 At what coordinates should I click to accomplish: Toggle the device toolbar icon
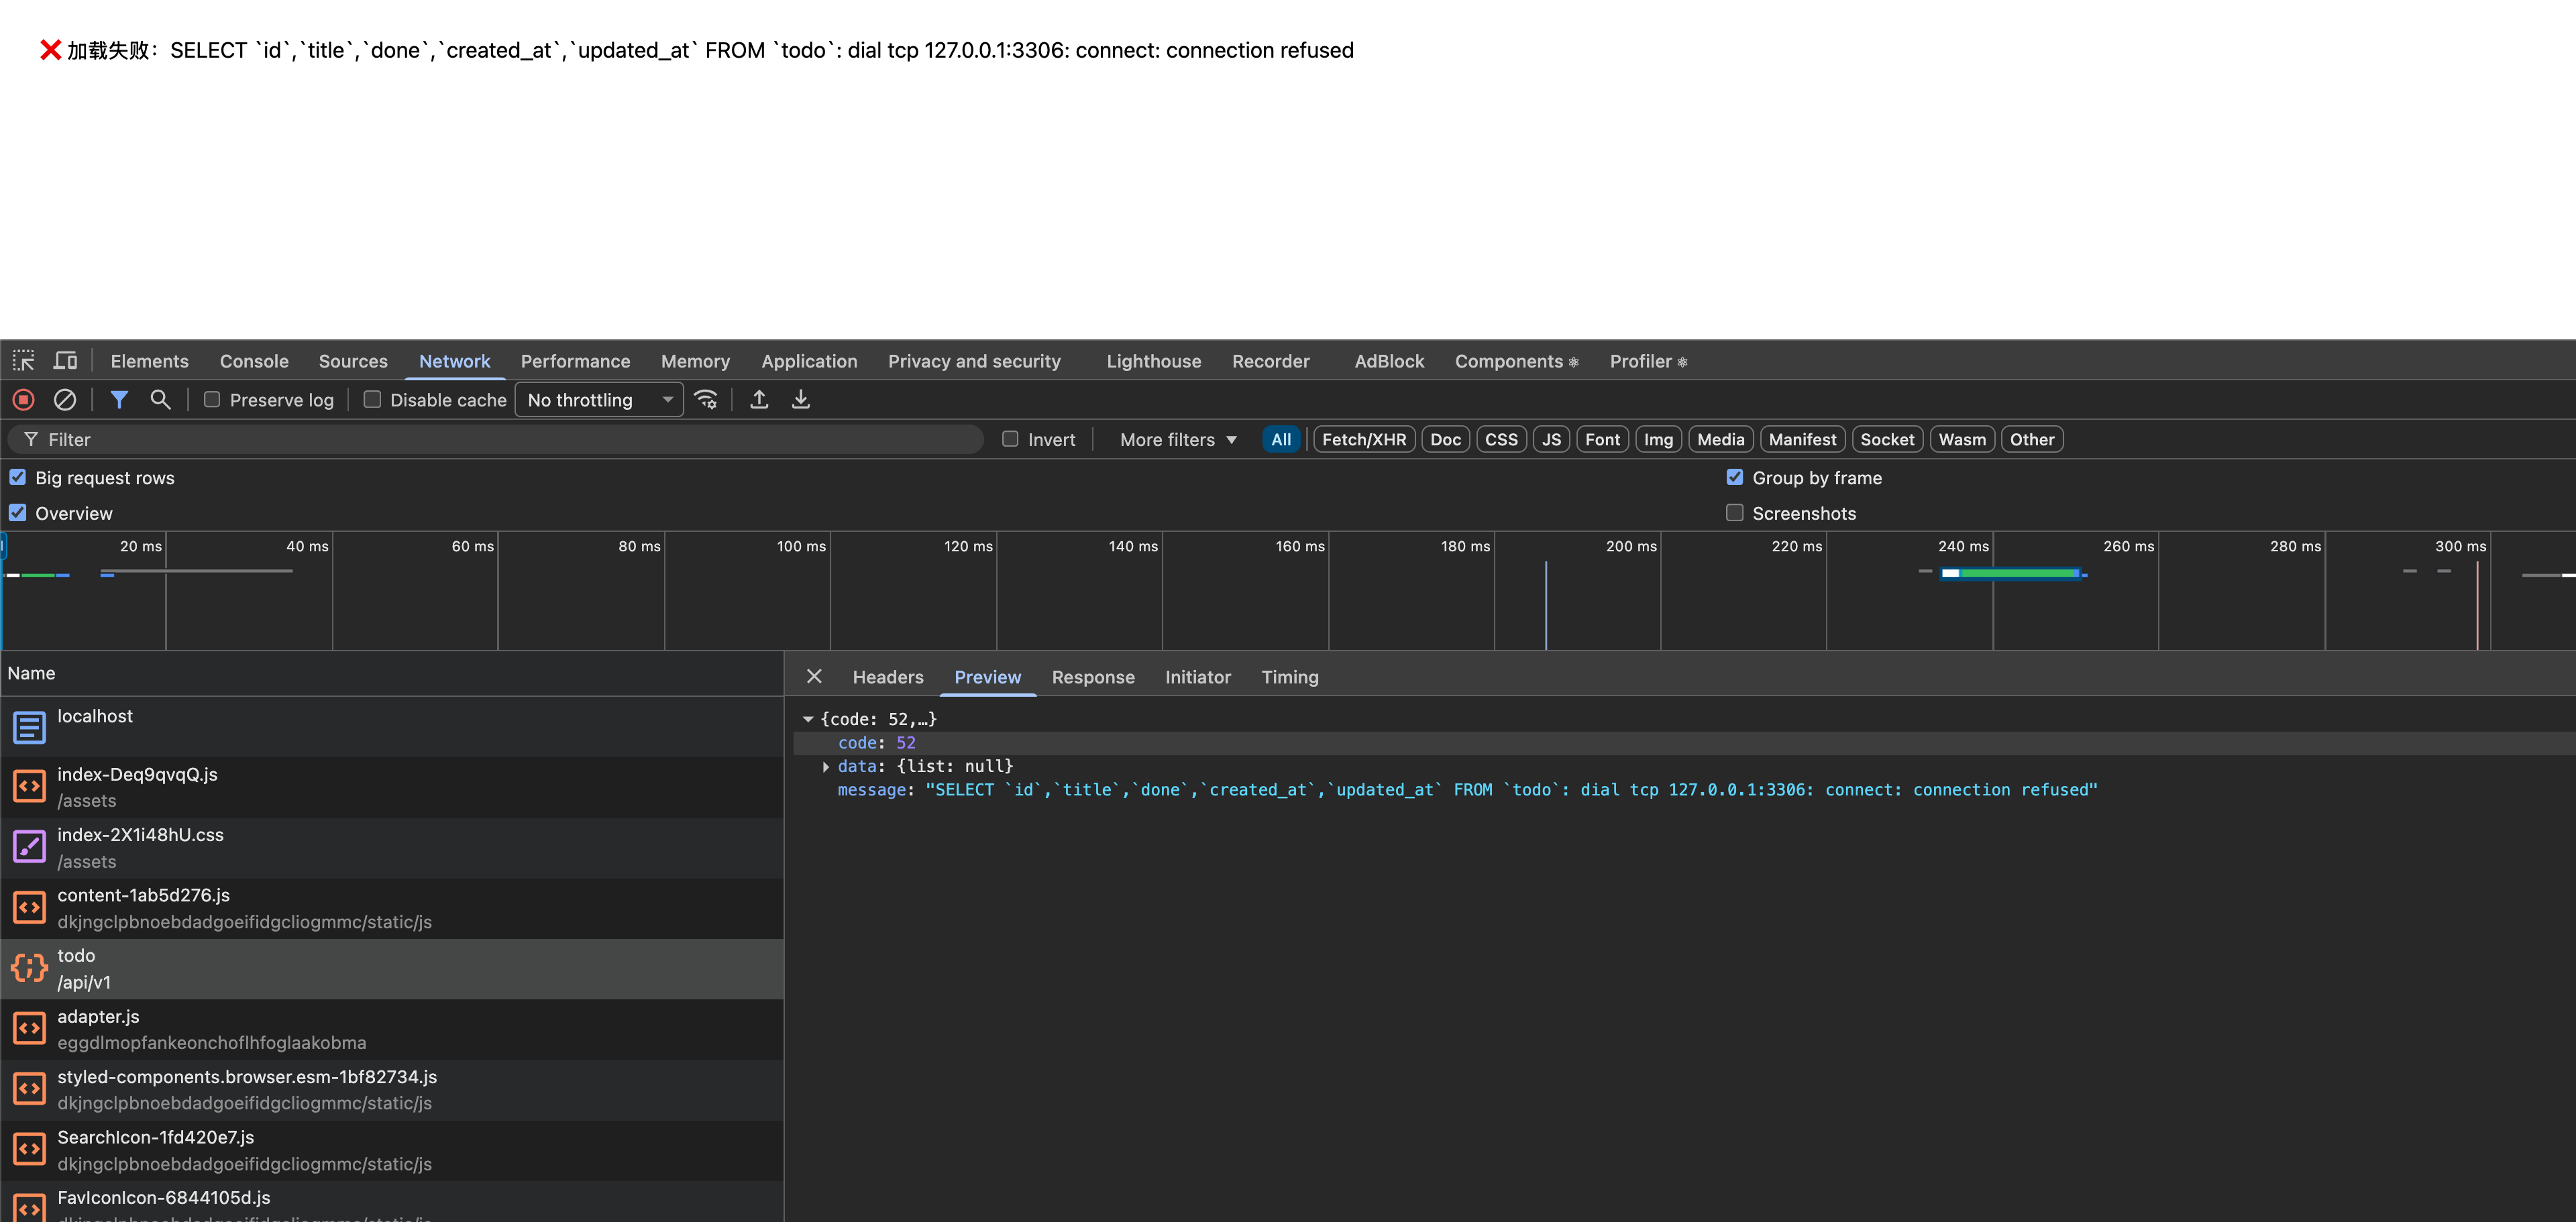pos(66,361)
